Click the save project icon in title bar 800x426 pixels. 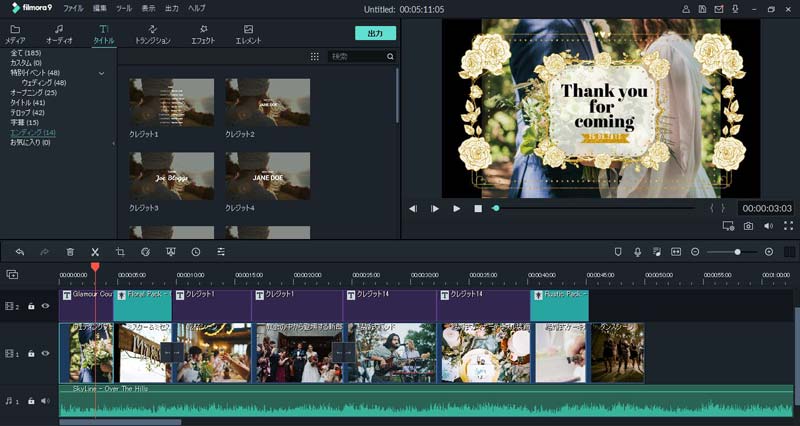pos(703,9)
